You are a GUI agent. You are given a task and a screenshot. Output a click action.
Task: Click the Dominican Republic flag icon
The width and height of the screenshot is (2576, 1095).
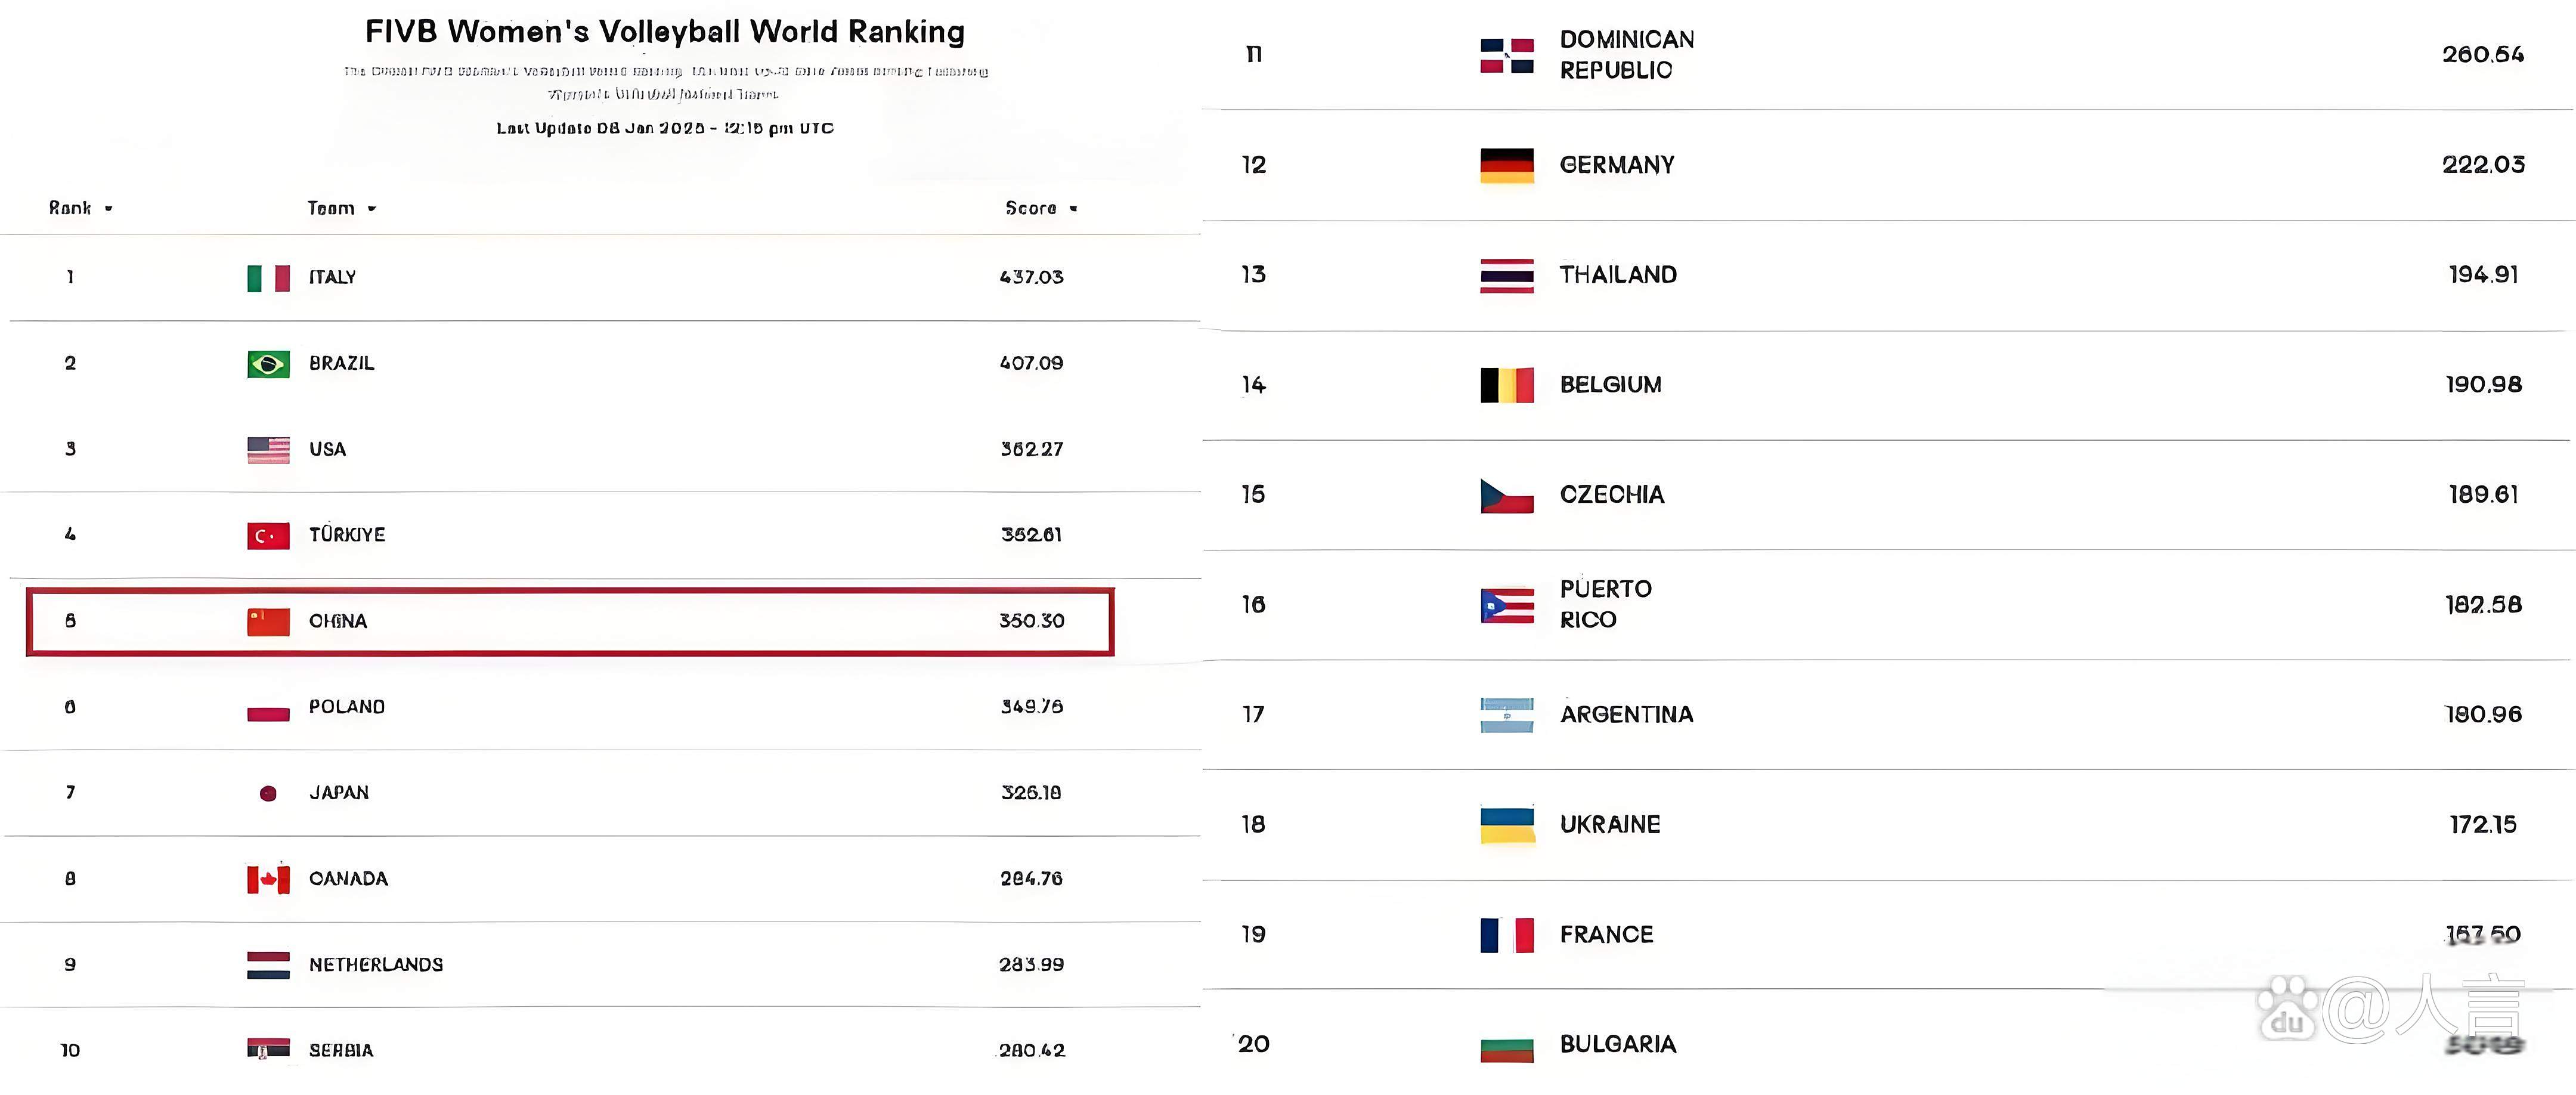pyautogui.click(x=1507, y=55)
